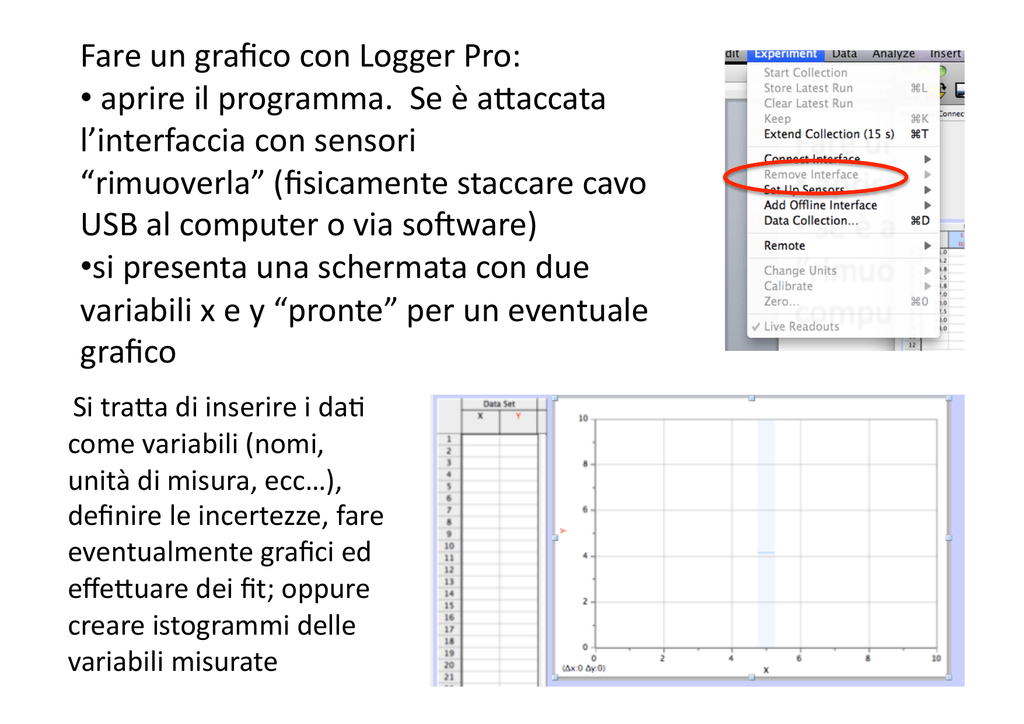Select Change Units in the menu
This screenshot has height=724, width=1024.
[800, 270]
